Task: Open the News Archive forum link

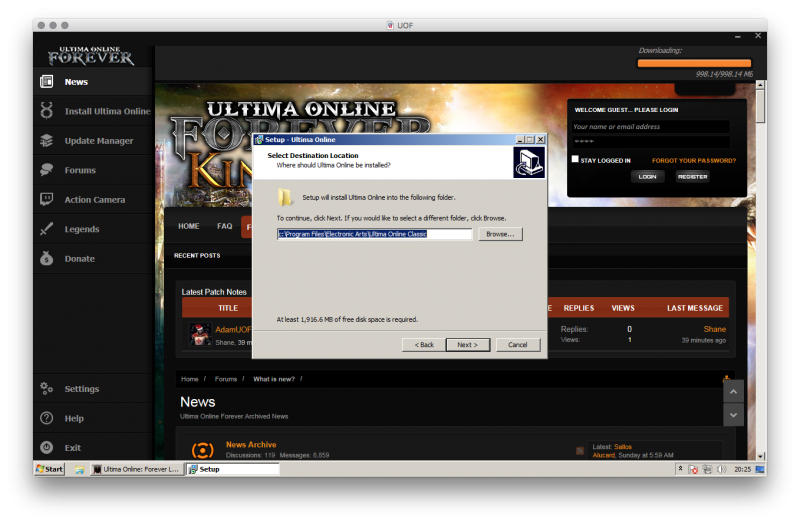Action: (251, 445)
